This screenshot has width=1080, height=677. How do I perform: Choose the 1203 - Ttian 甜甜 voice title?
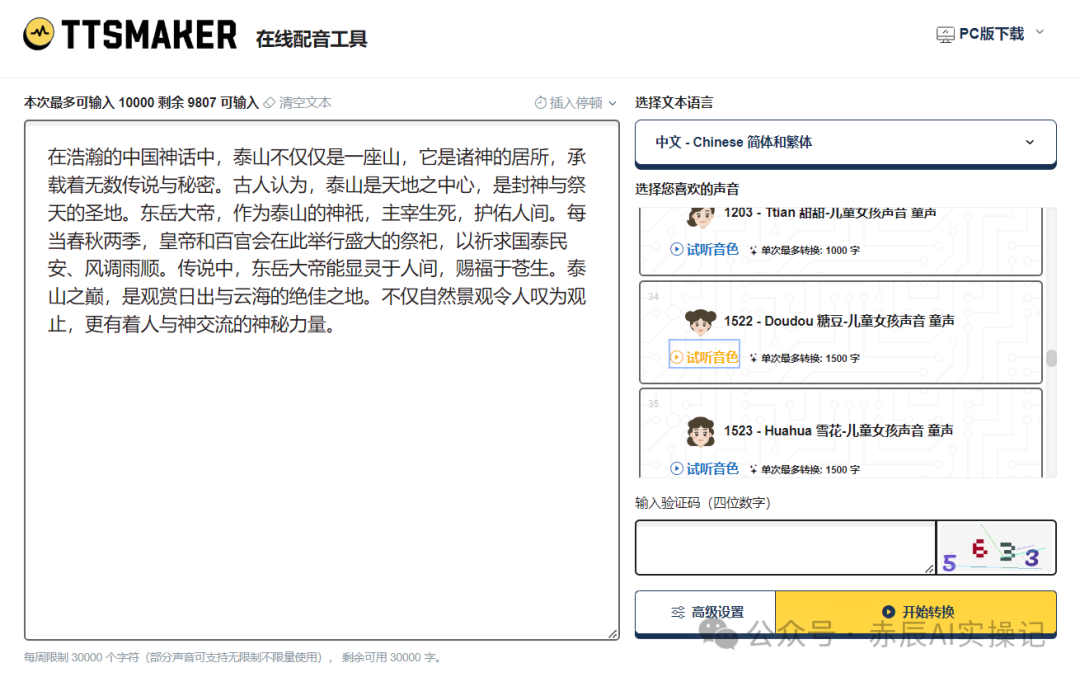(x=830, y=213)
